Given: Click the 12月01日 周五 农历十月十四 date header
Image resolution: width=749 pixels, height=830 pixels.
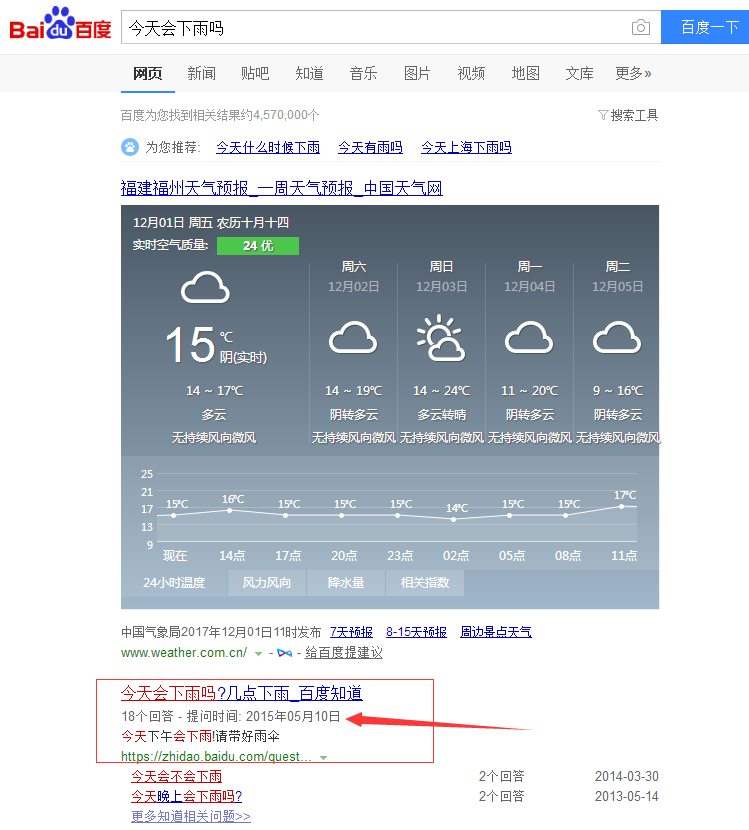Looking at the screenshot, I should [211, 222].
